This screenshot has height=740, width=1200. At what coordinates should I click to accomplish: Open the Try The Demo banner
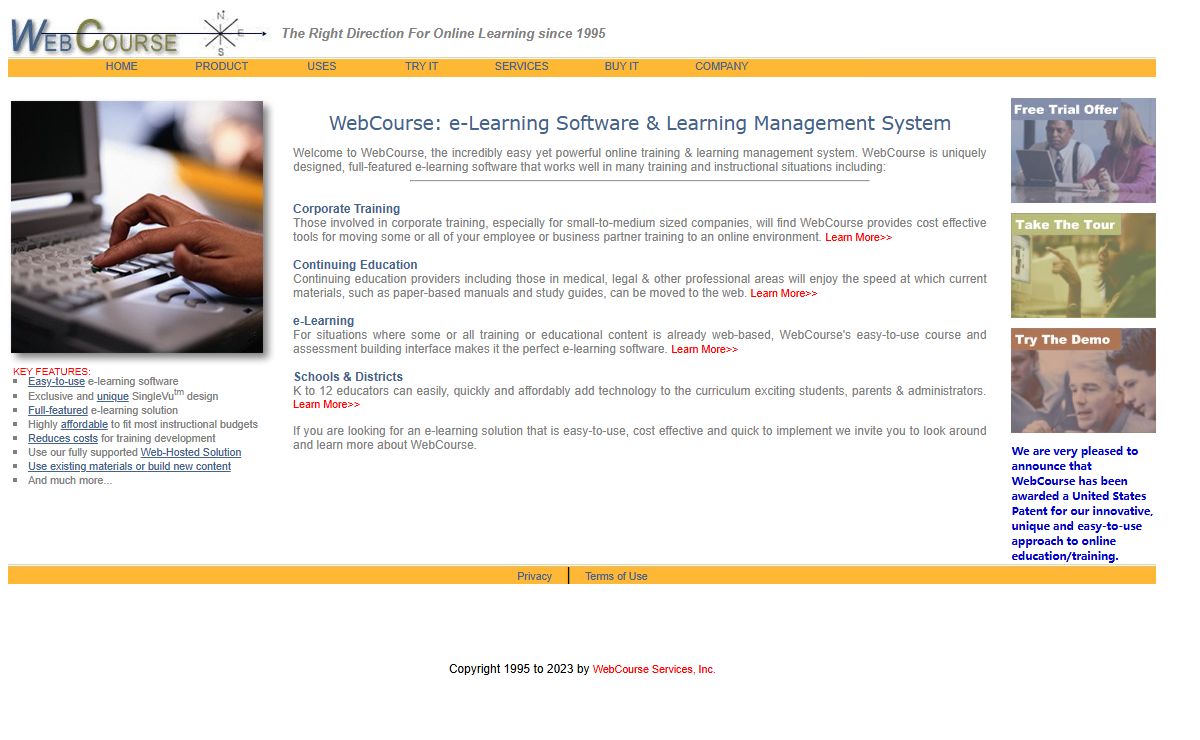[x=1083, y=380]
